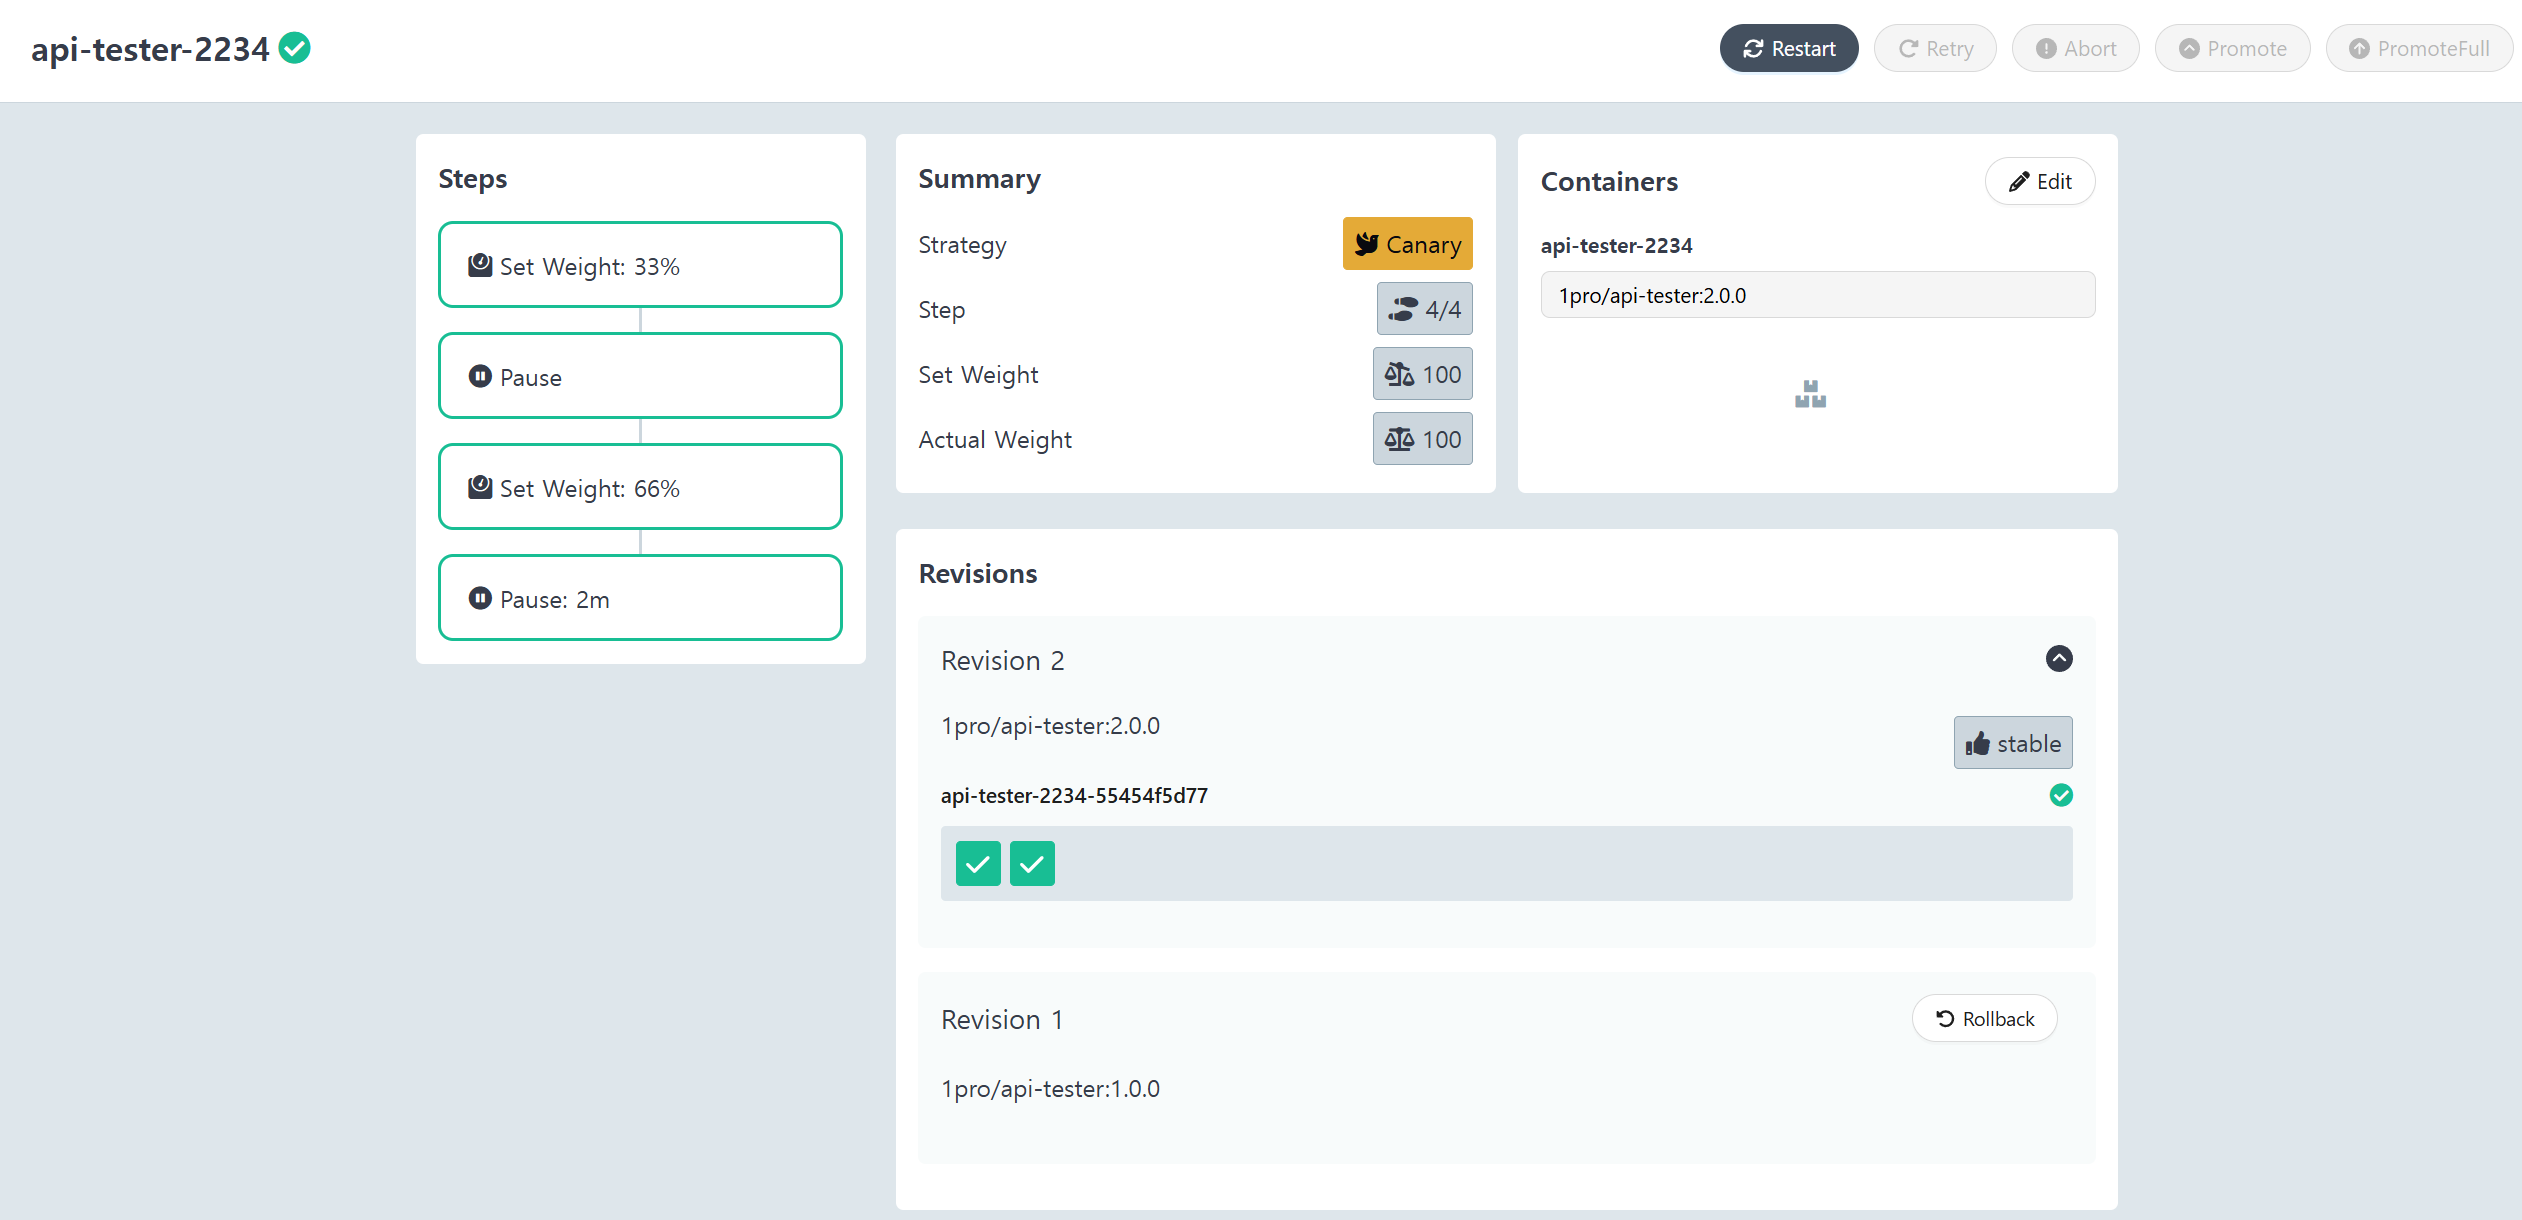2522x1220 pixels.
Task: Click the container image input field
Action: coord(1816,295)
